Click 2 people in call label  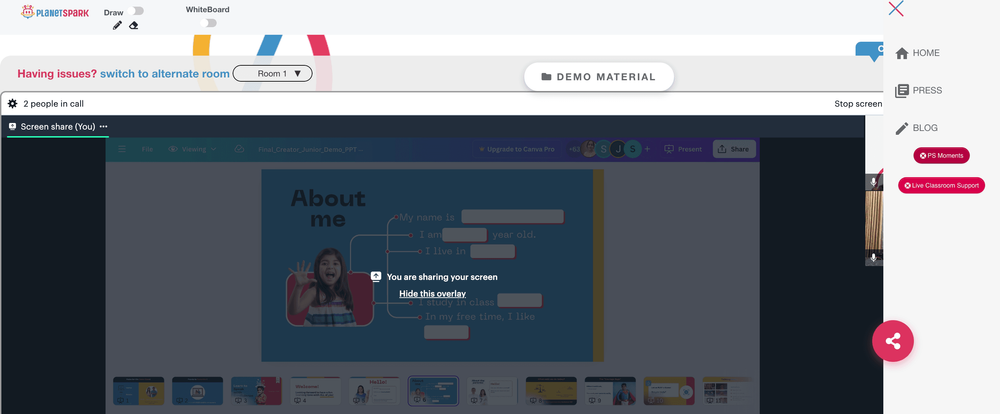pyautogui.click(x=54, y=103)
